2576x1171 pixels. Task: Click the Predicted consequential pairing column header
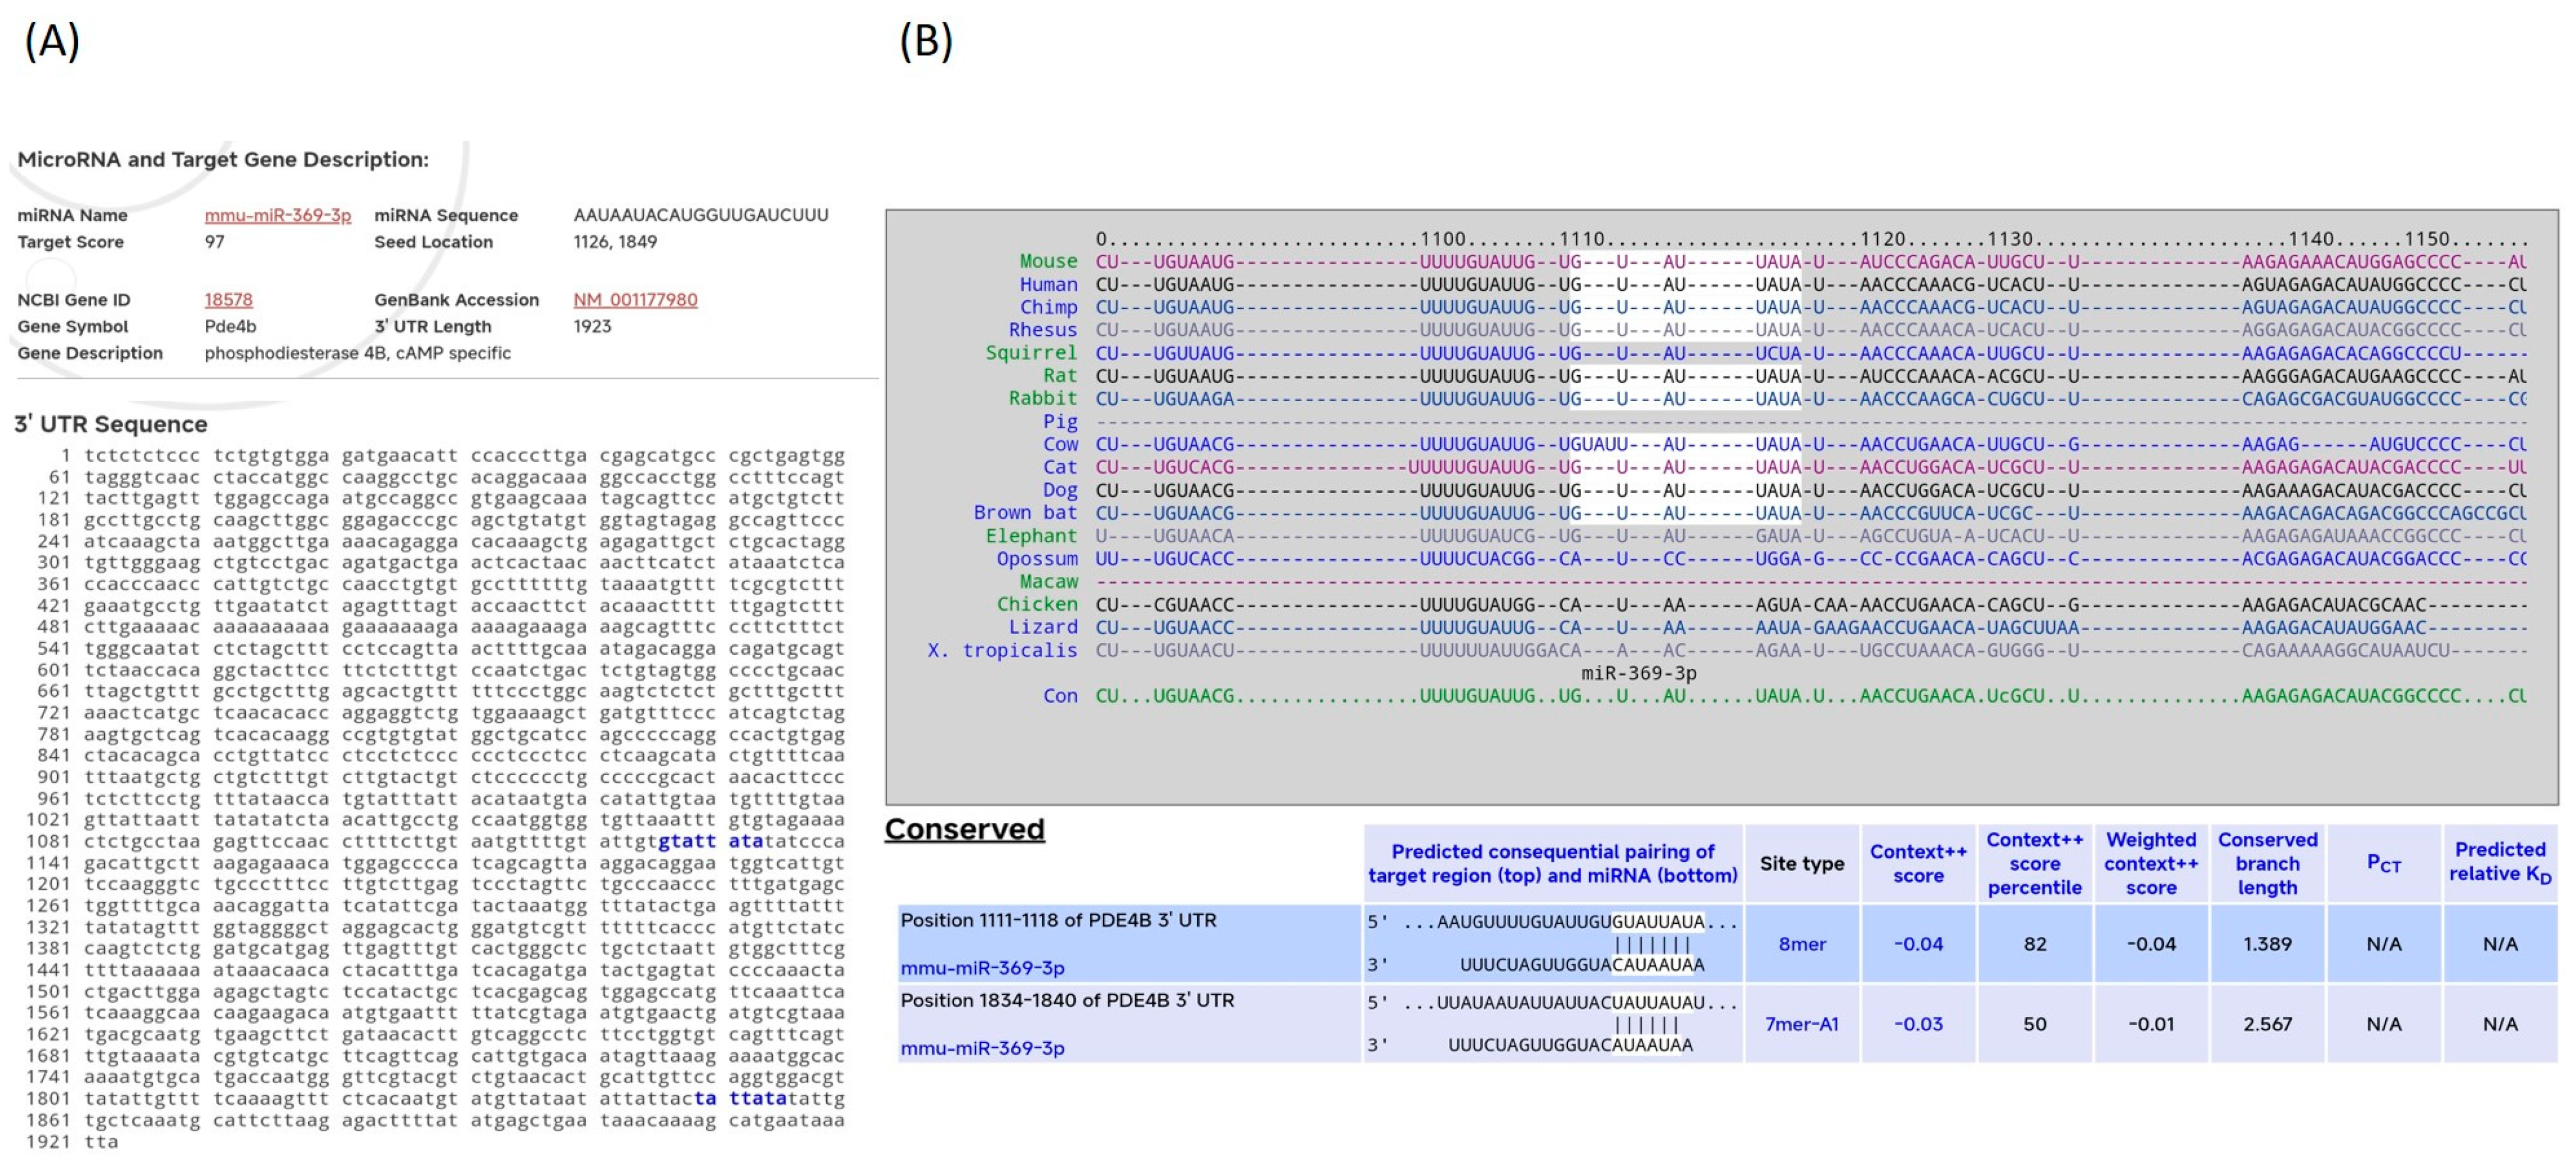[x=1552, y=863]
